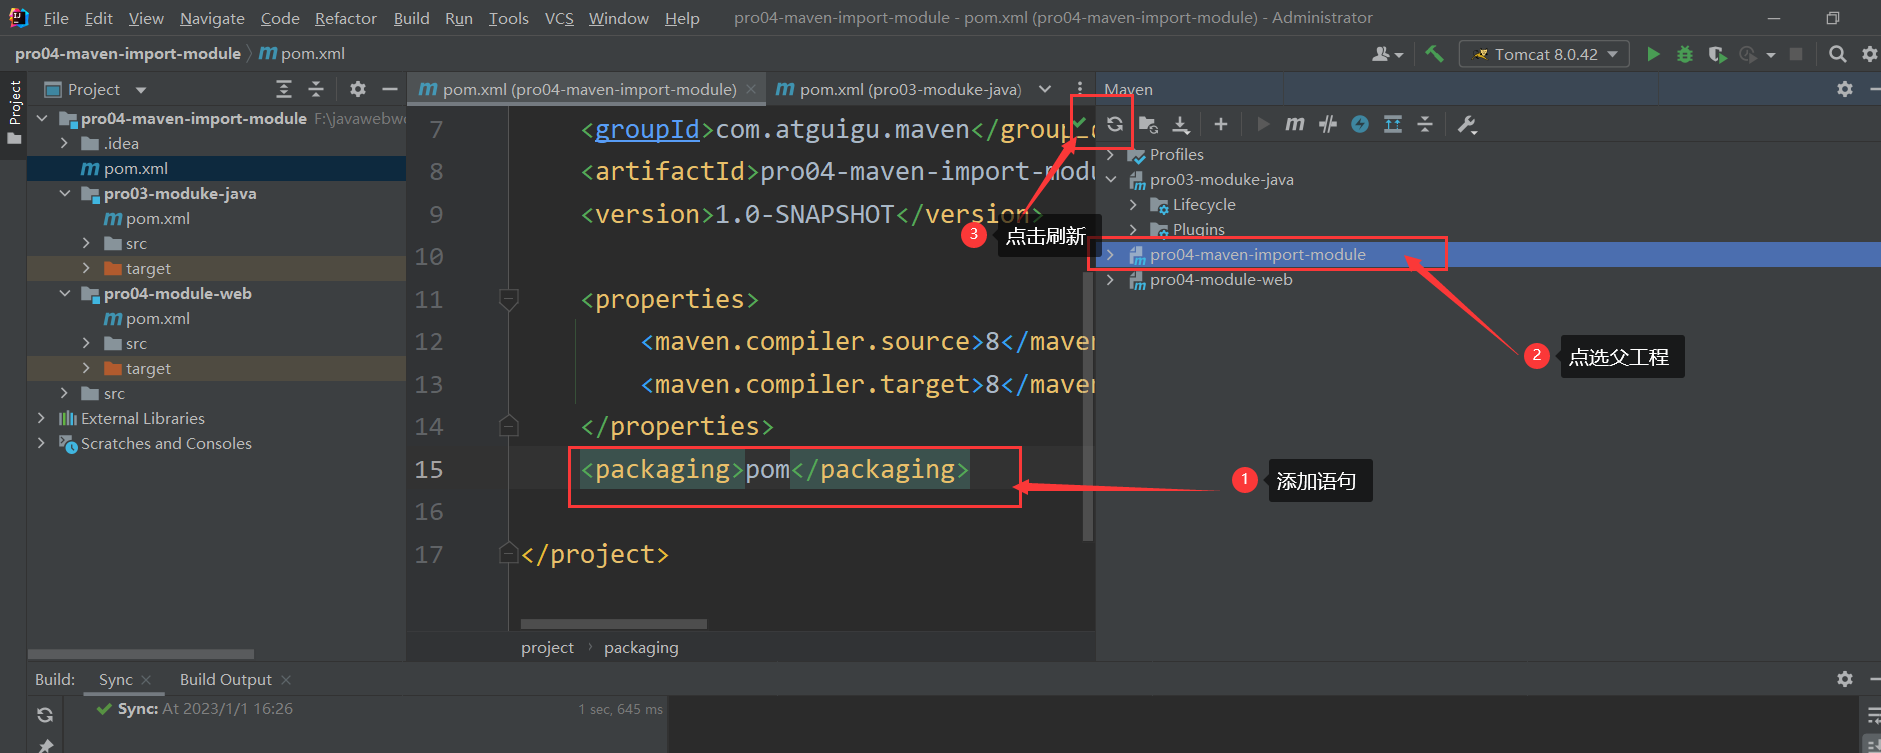Run Tomcat 8.0.42 with green play icon
The image size is (1881, 753).
click(1653, 54)
